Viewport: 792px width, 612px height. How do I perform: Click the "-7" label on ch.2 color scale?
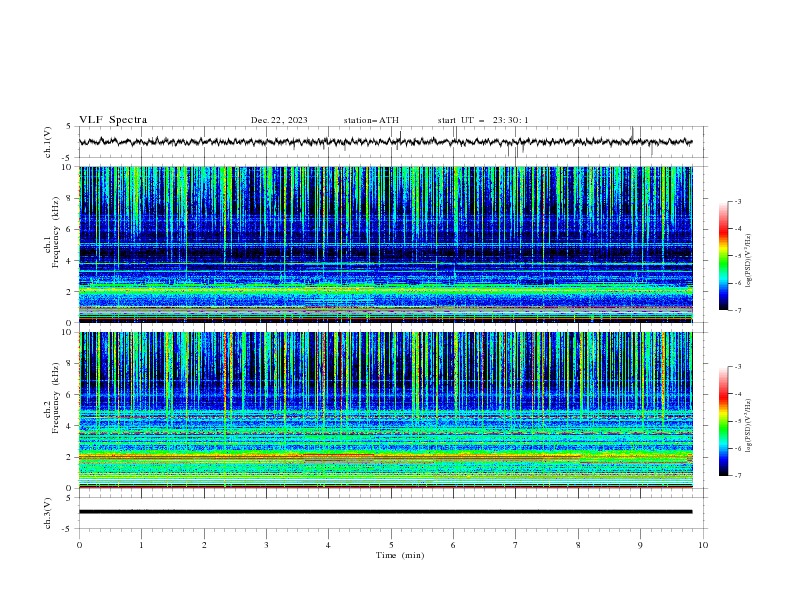click(737, 476)
